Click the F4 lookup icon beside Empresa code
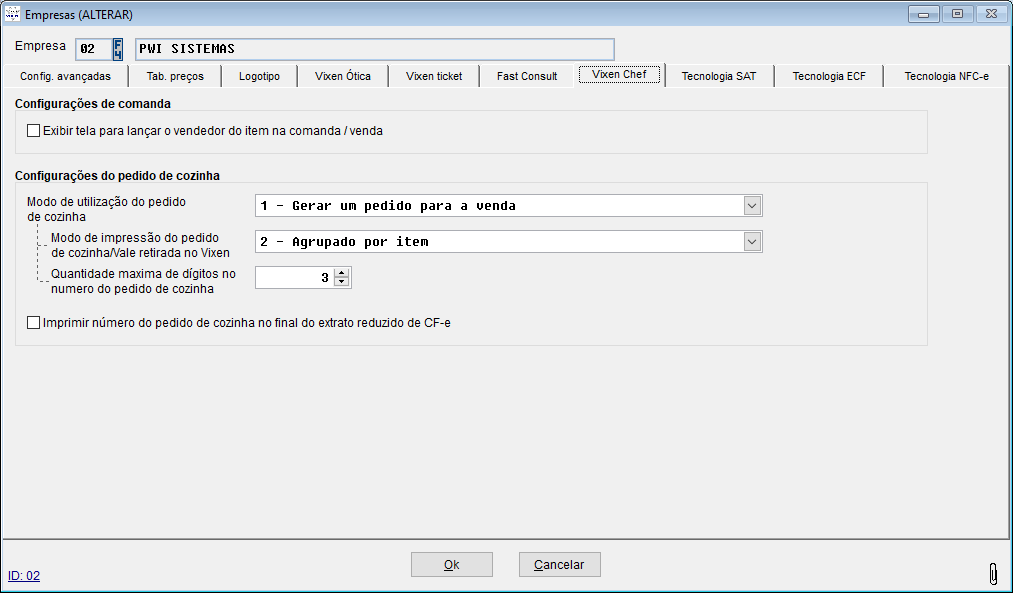The width and height of the screenshot is (1013, 593). pyautogui.click(x=118, y=49)
